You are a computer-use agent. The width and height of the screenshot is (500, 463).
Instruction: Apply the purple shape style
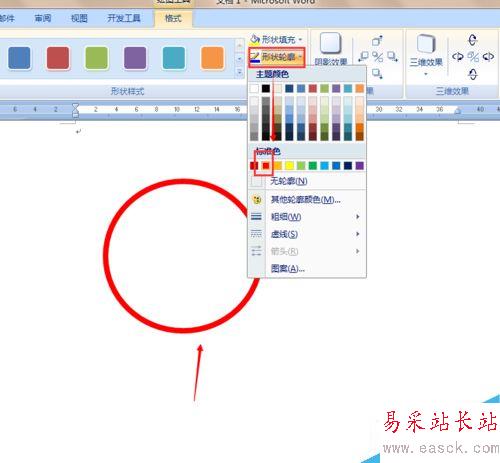(135, 58)
